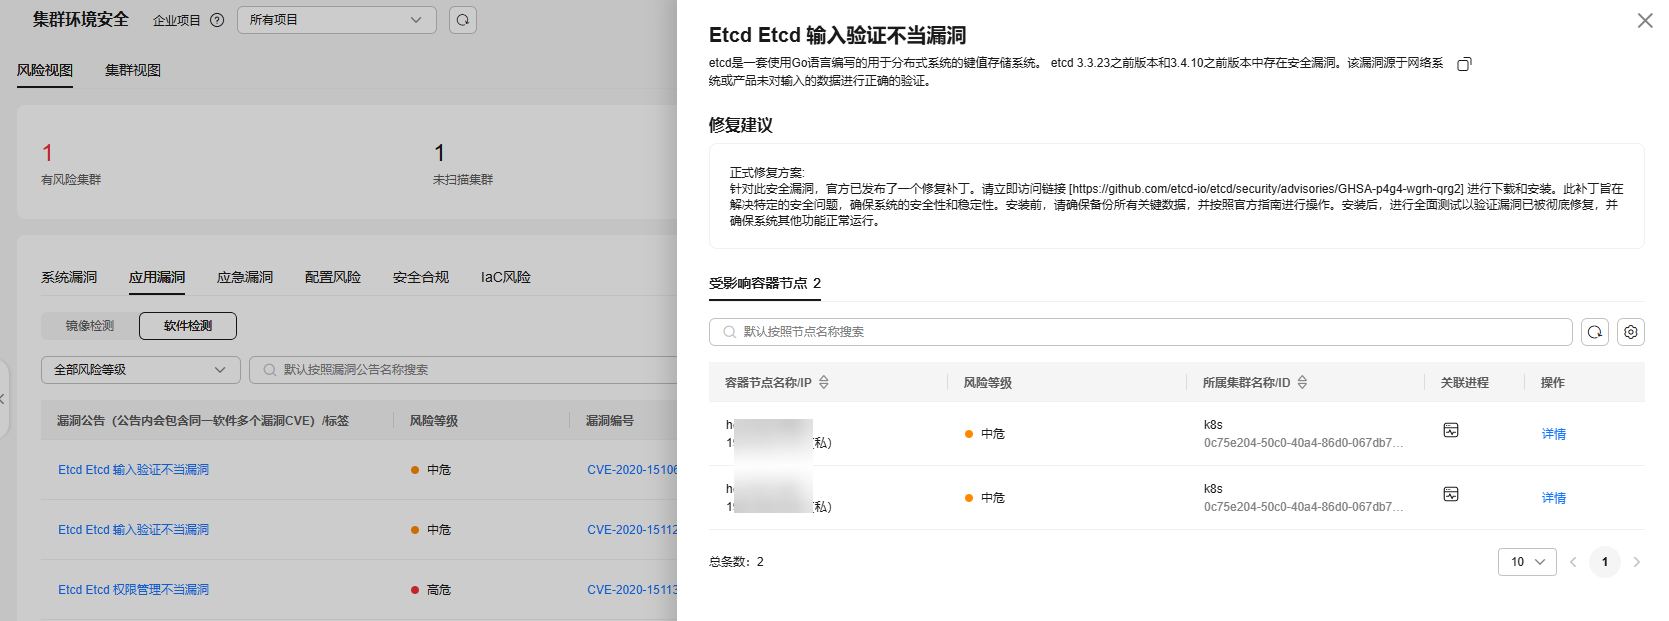This screenshot has height=621, width=1669.
Task: Select 软件检测 detection mode
Action: (188, 326)
